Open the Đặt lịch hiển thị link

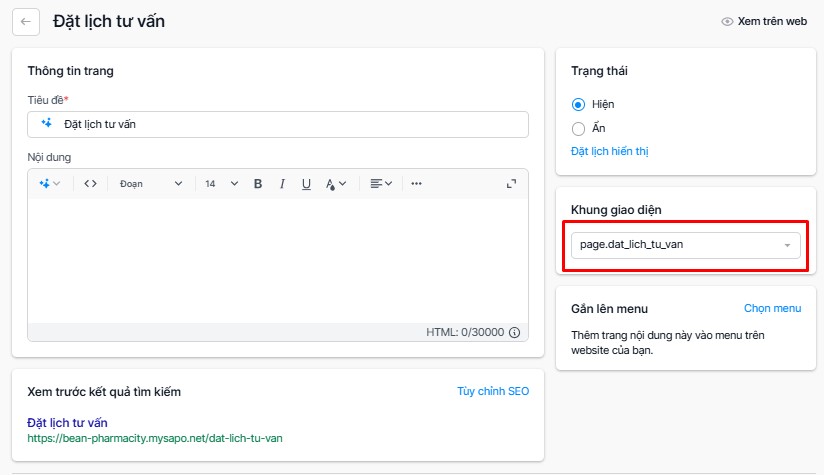tap(610, 151)
